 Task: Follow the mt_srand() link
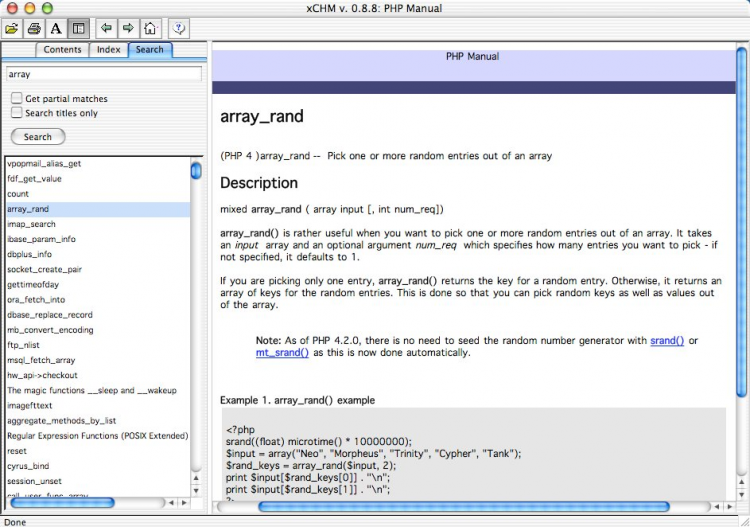[x=282, y=352]
